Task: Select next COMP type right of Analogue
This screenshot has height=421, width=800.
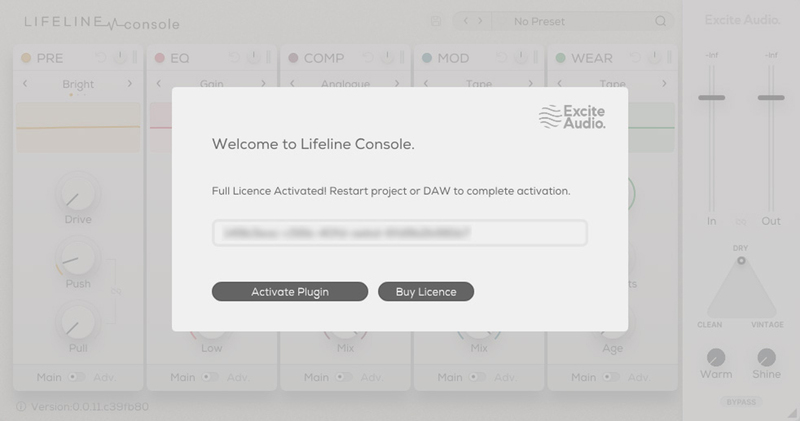Action: coord(397,83)
